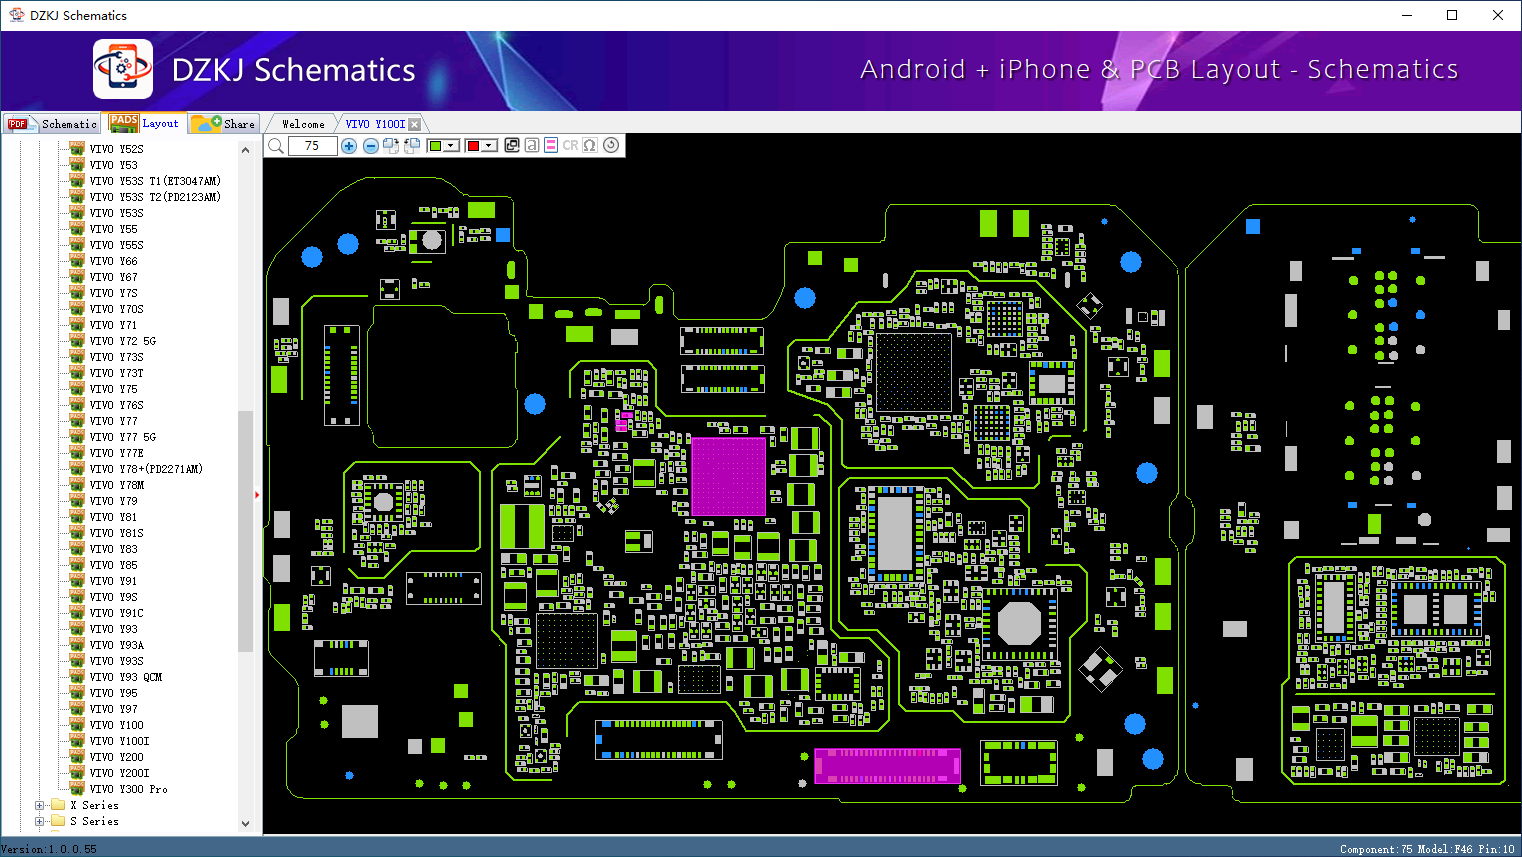Select VIVO Y72 5G in the tree
The image size is (1522, 857).
click(x=123, y=341)
